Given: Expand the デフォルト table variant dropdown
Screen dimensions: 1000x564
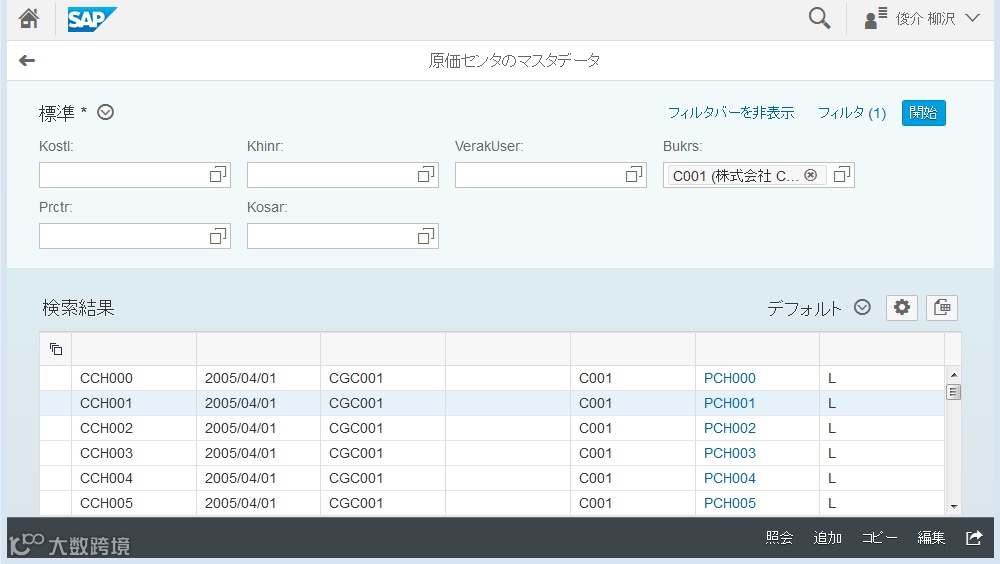Looking at the screenshot, I should pyautogui.click(x=863, y=308).
